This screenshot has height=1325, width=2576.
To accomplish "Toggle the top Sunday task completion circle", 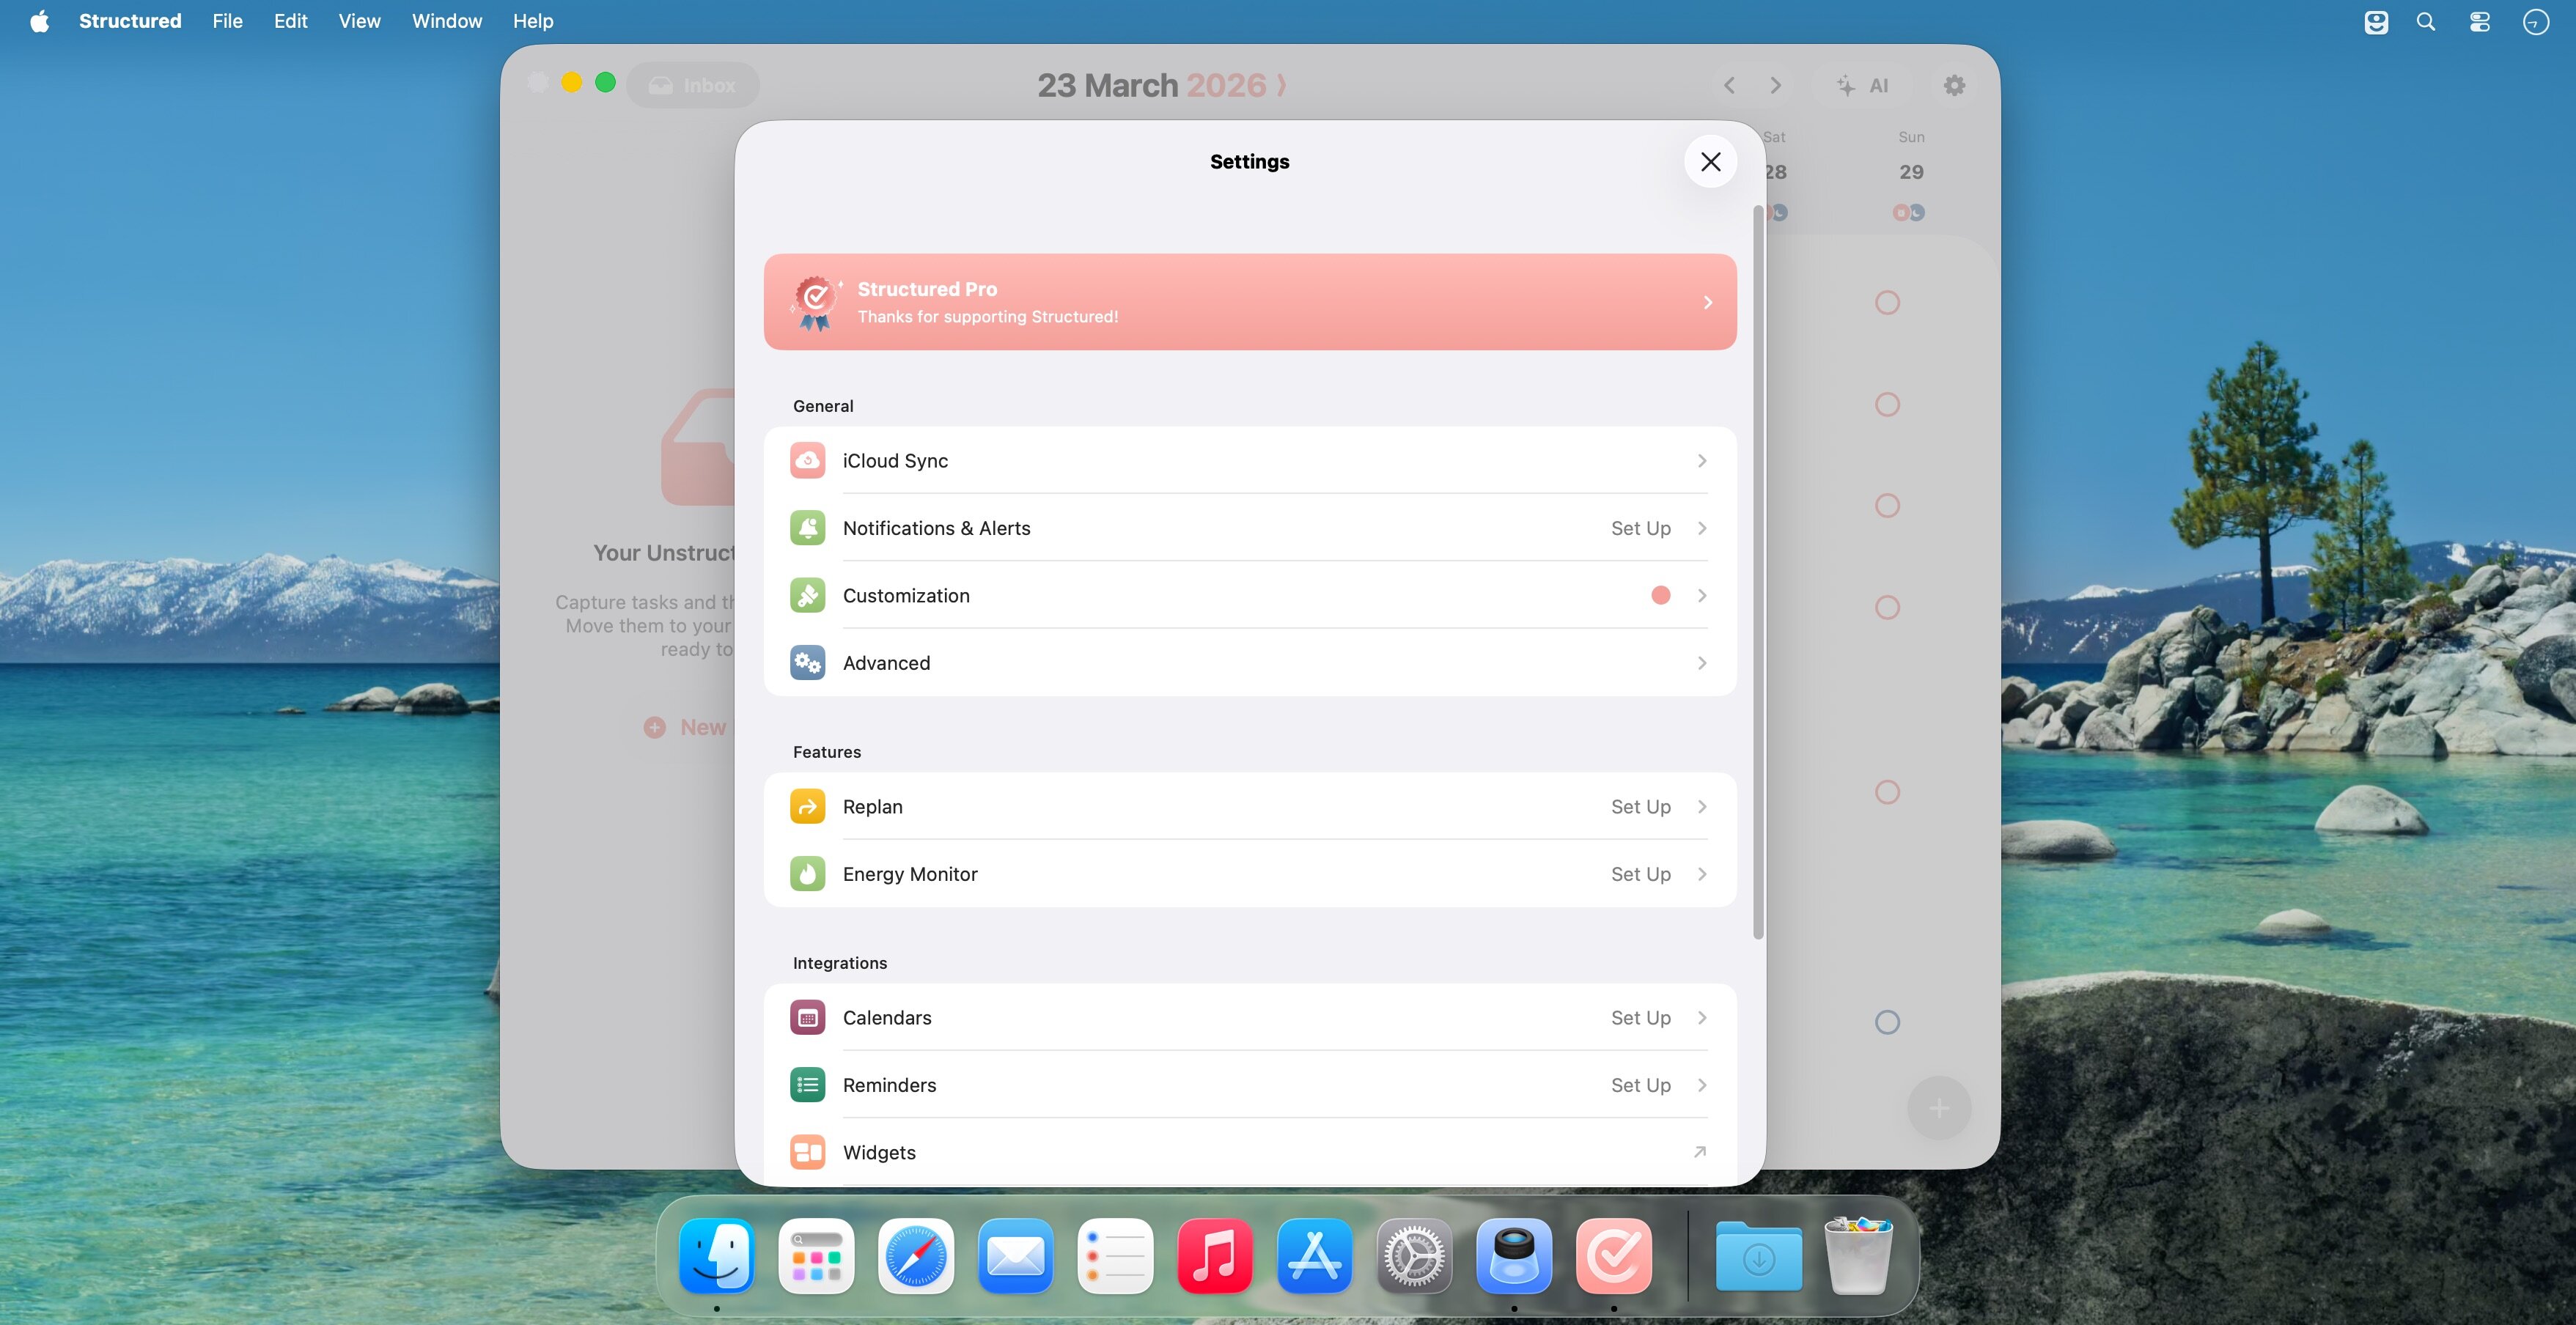I will click(1887, 303).
